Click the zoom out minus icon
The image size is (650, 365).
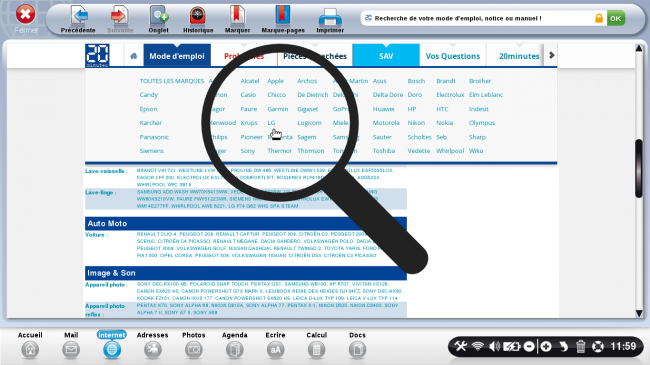529,346
